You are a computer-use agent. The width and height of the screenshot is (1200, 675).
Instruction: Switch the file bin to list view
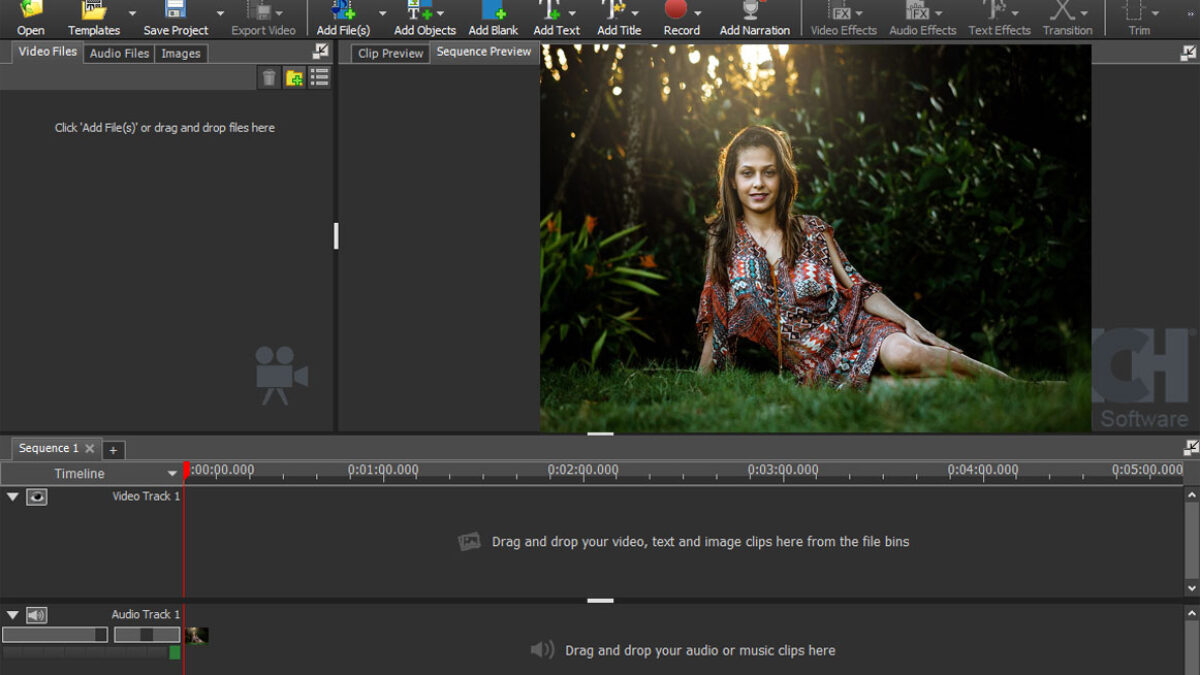click(x=319, y=78)
